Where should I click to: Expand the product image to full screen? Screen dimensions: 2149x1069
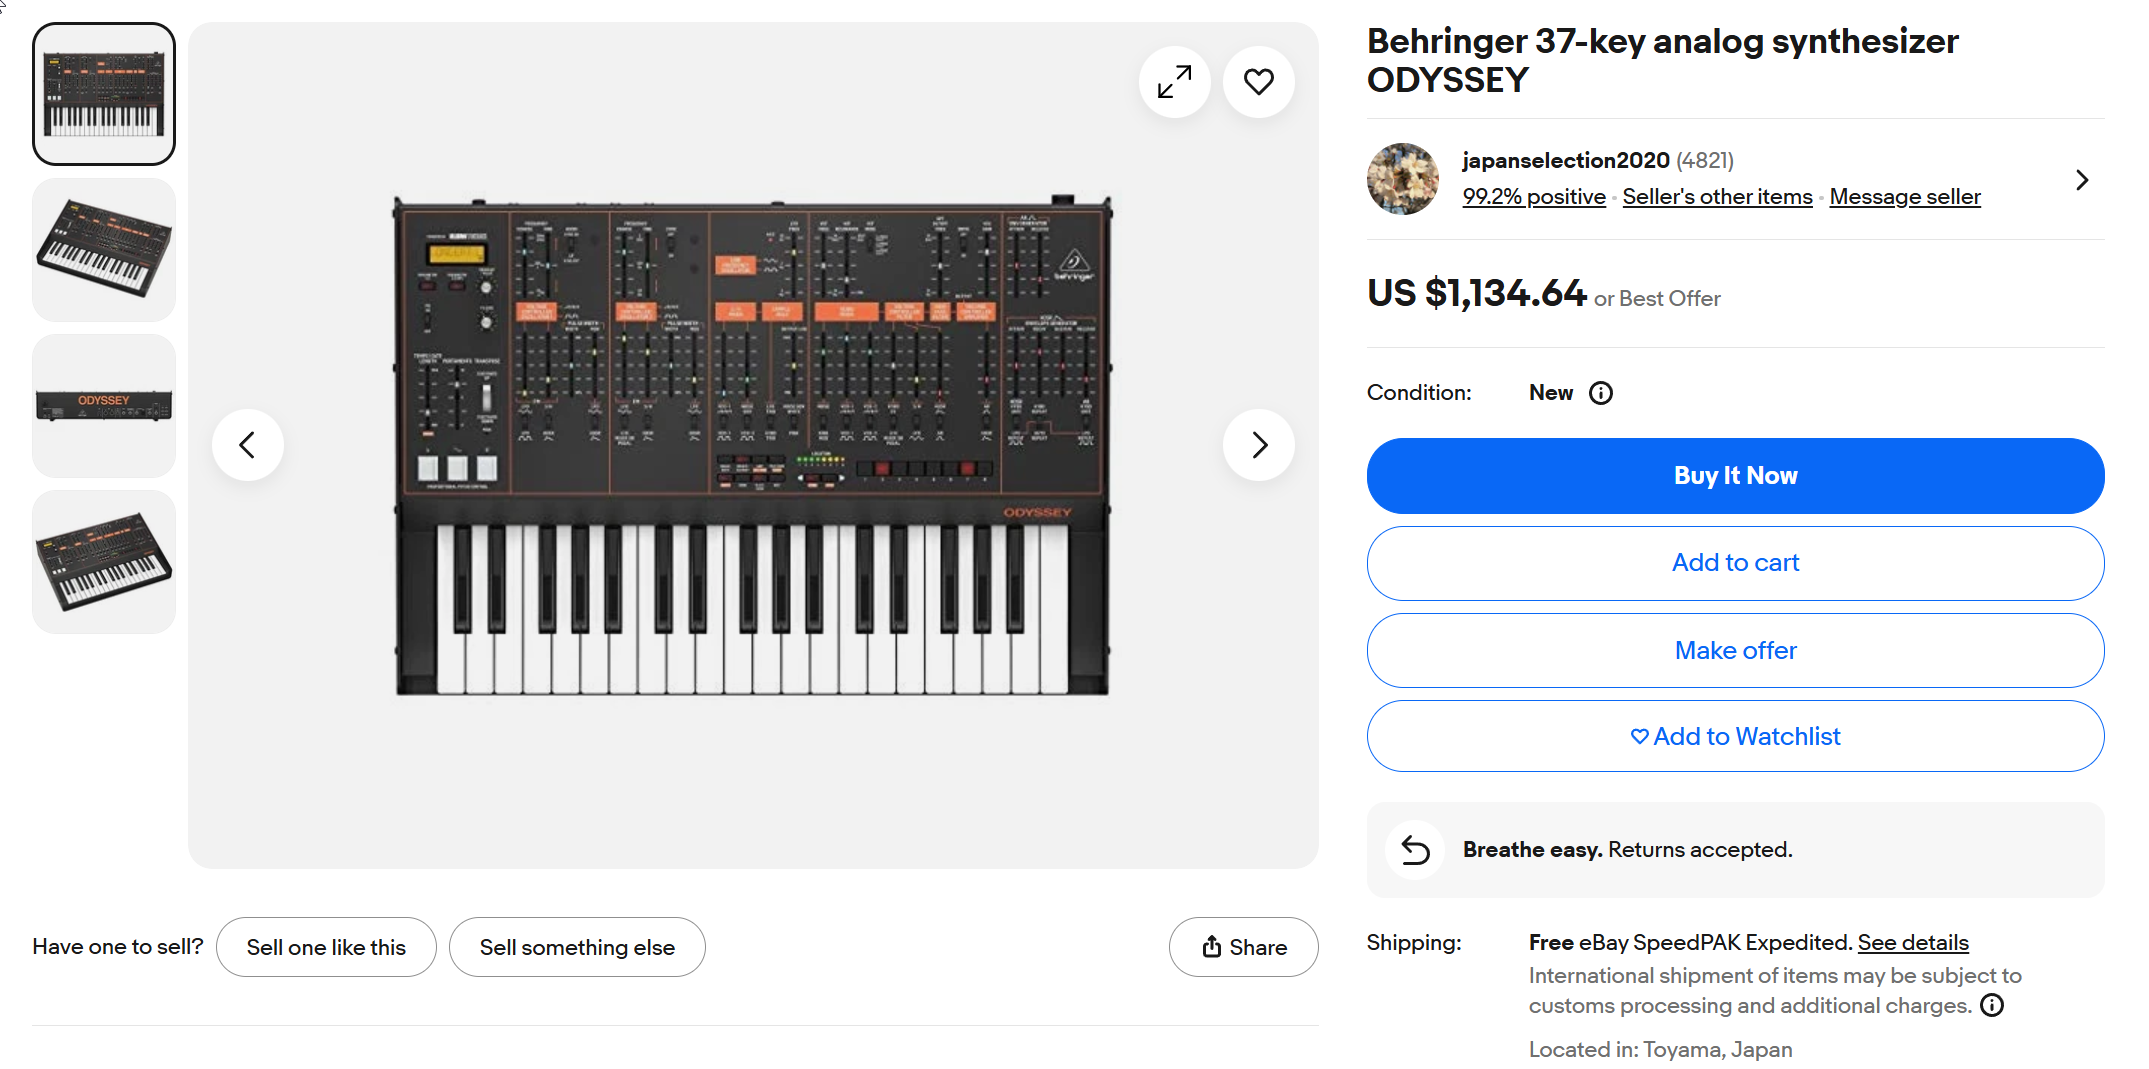[1174, 82]
